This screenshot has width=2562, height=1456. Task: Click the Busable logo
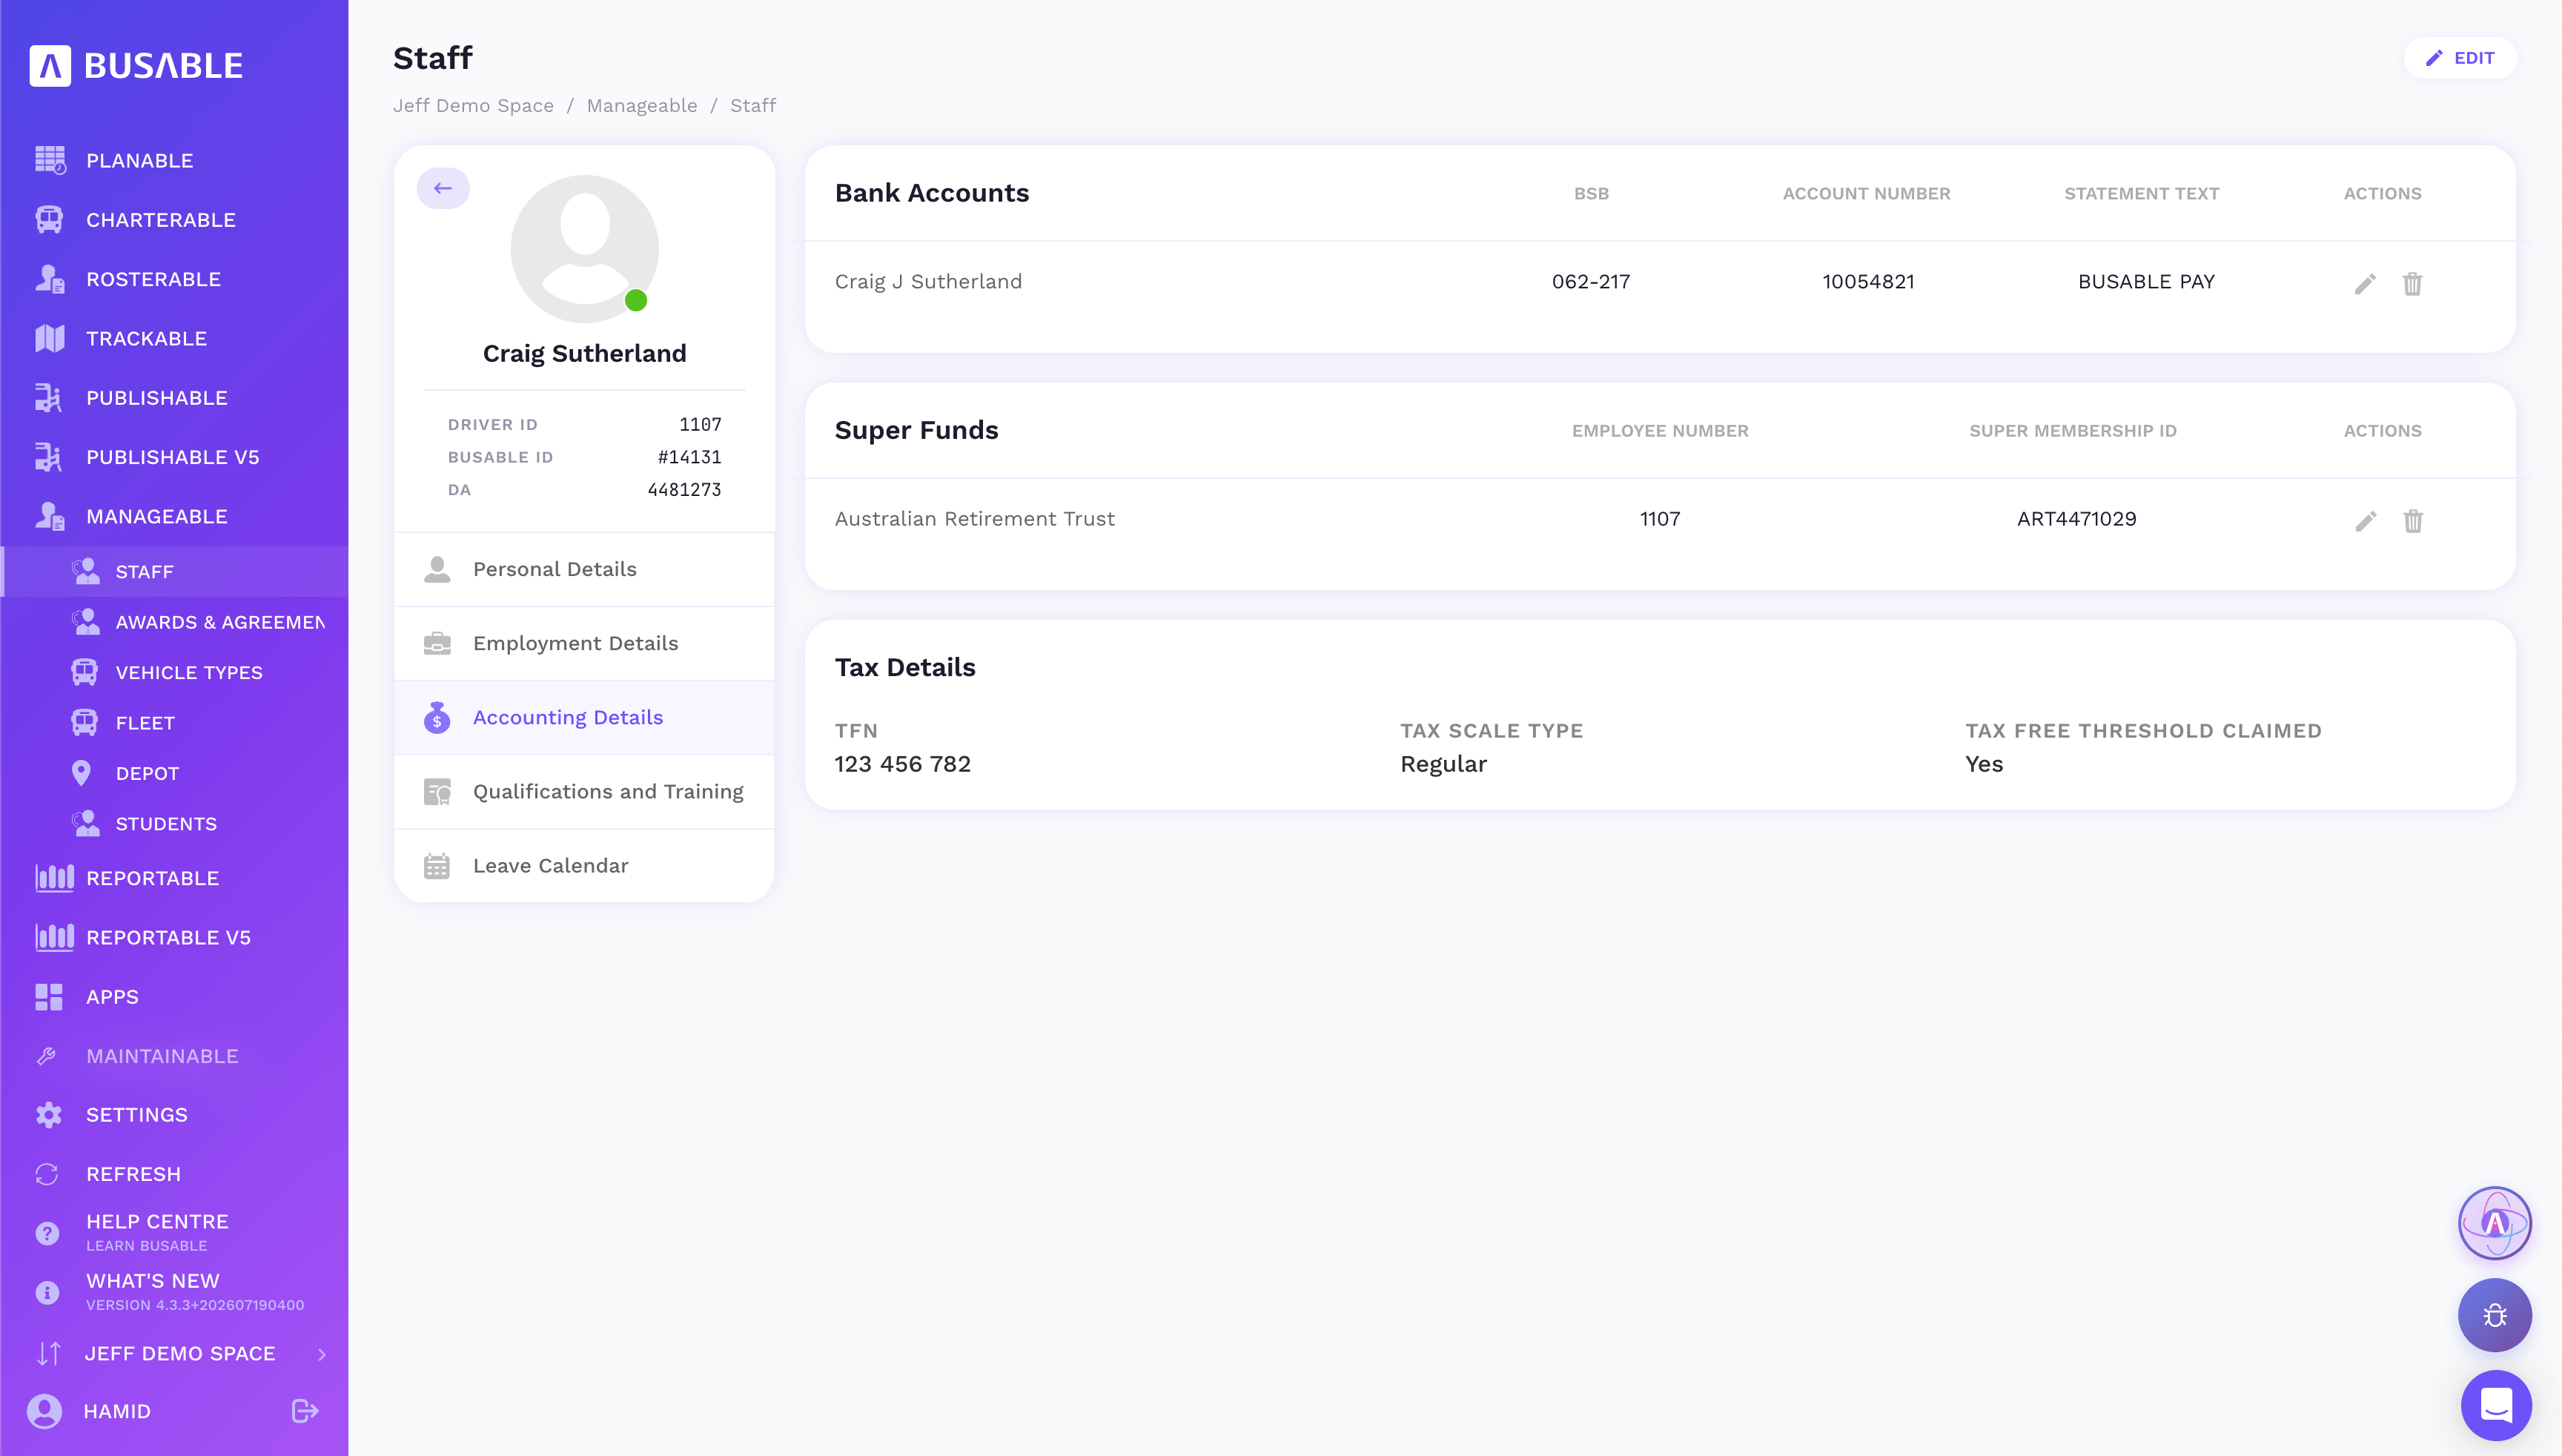point(136,66)
